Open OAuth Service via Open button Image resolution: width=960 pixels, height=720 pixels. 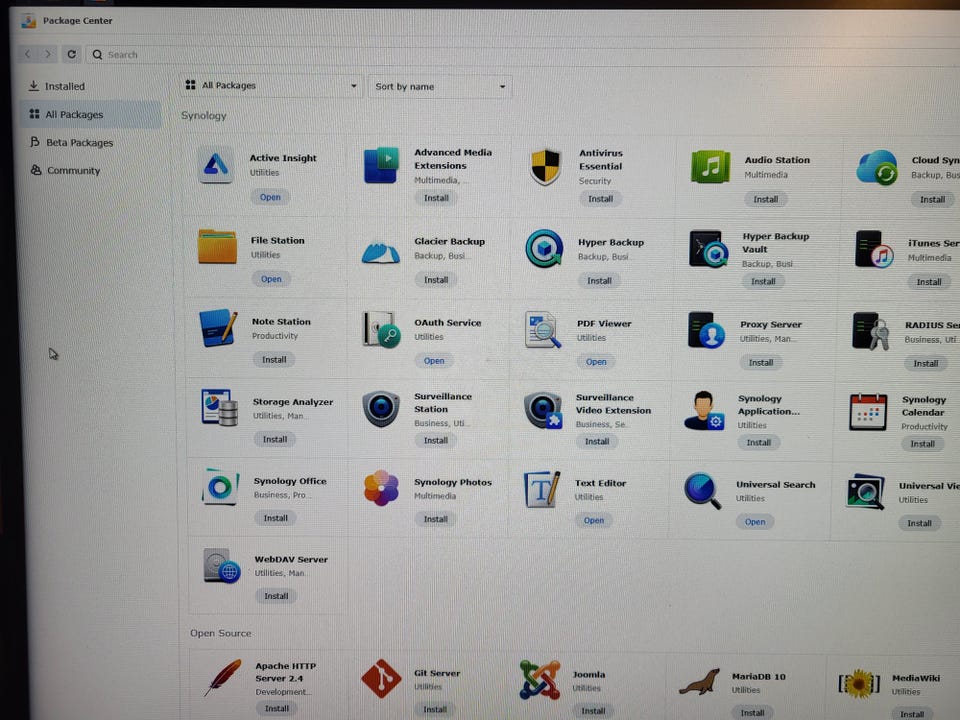click(434, 361)
